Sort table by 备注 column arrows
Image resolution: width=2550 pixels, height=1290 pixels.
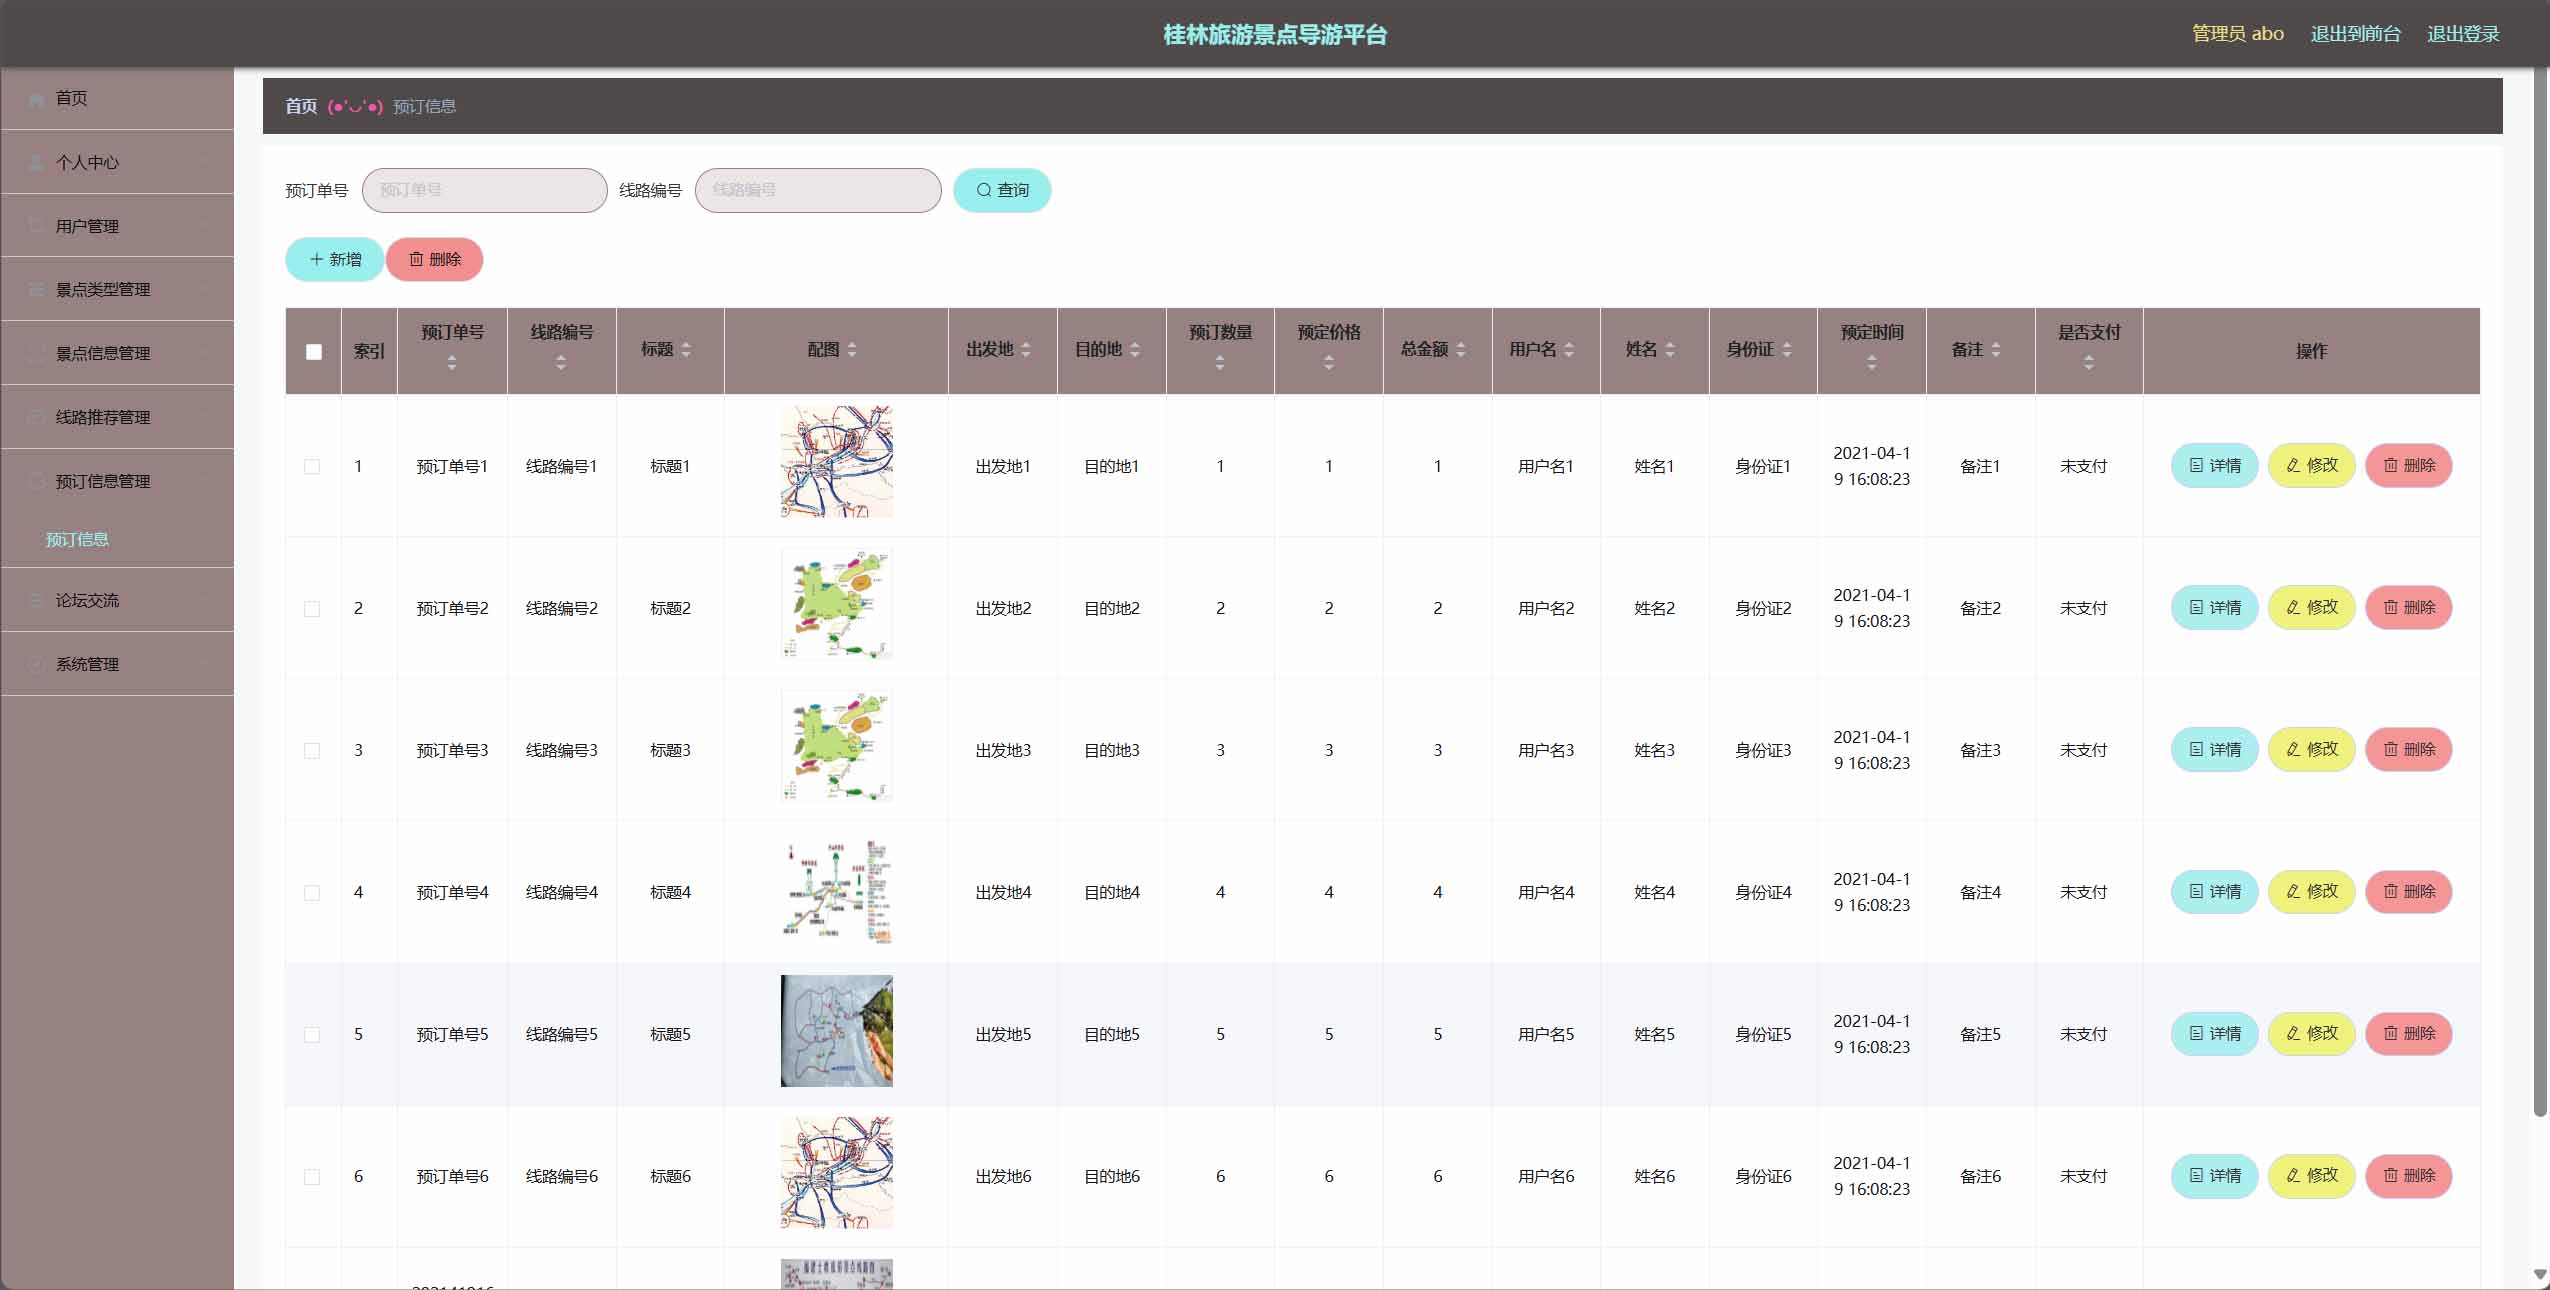[x=1996, y=350]
